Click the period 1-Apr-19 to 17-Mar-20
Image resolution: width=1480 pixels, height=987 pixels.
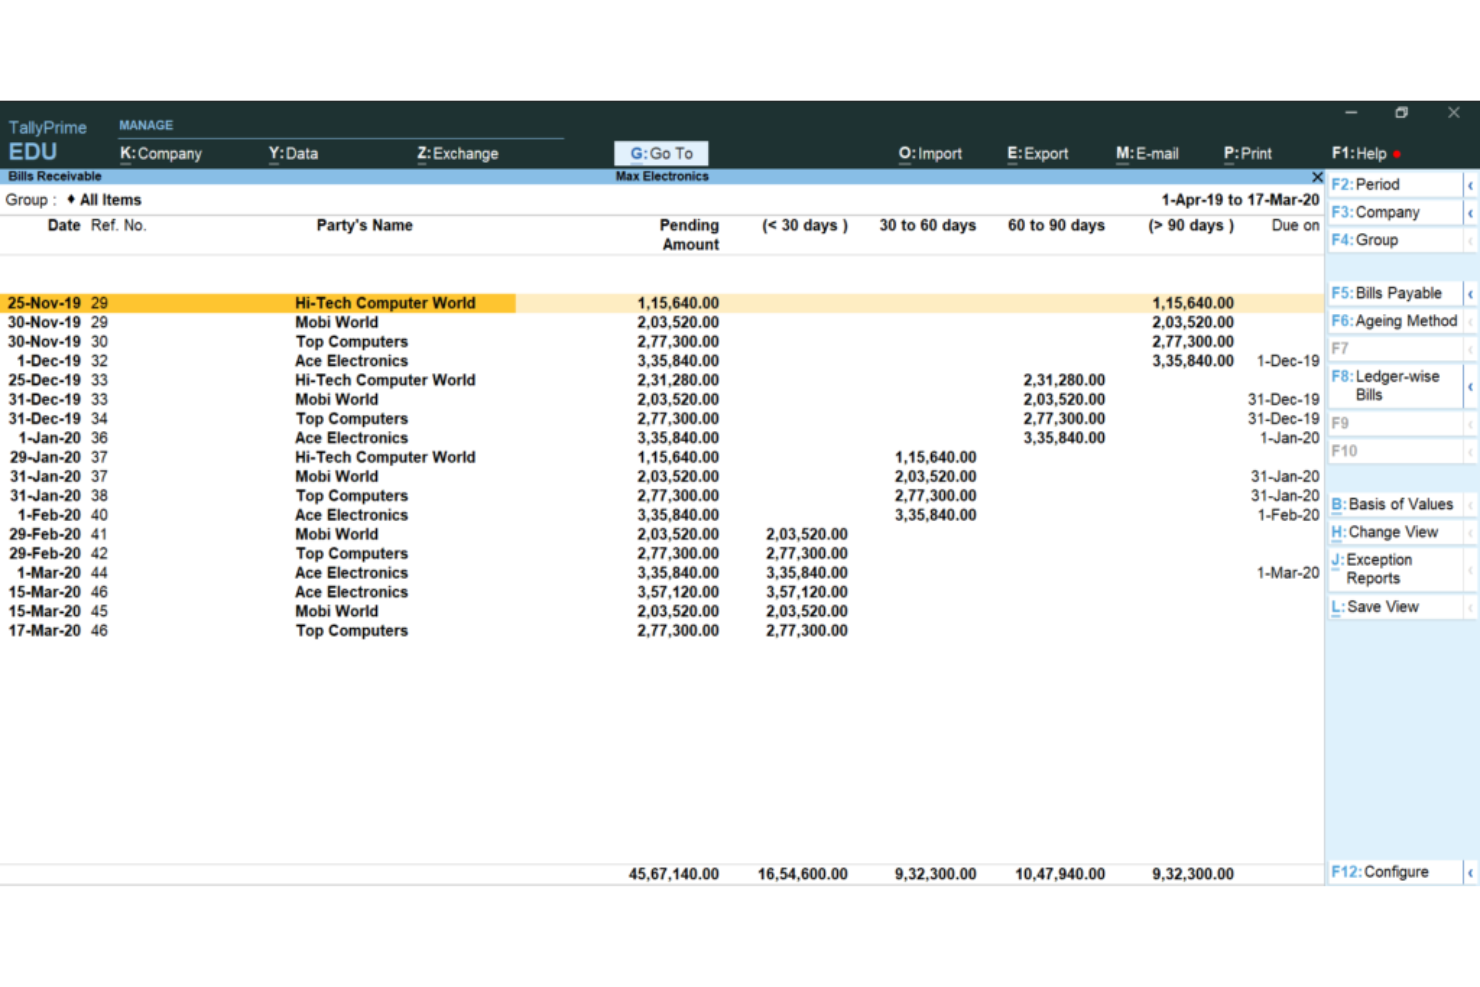click(x=1240, y=200)
